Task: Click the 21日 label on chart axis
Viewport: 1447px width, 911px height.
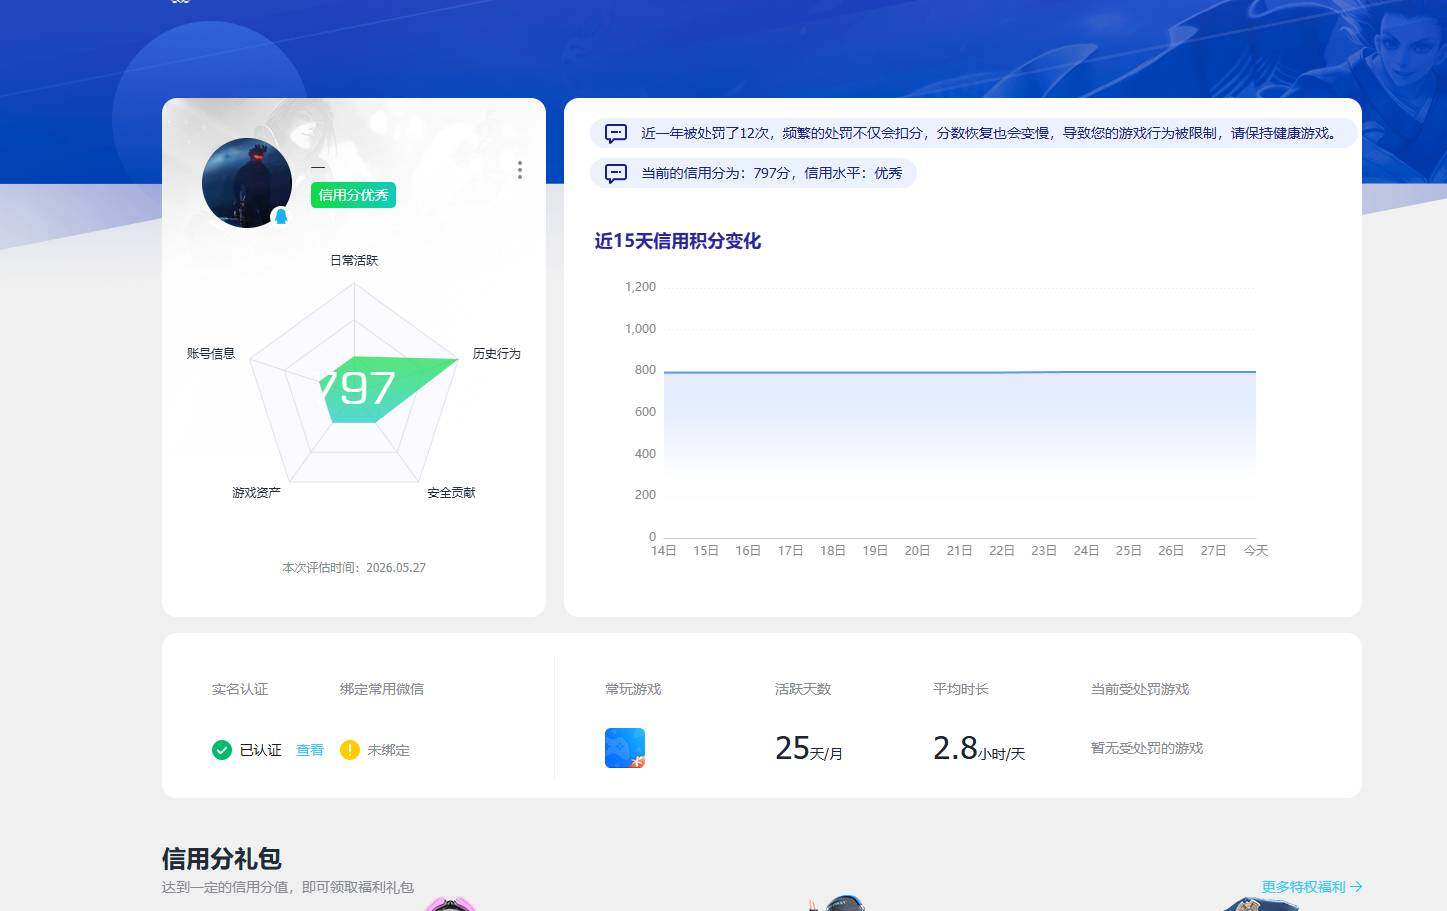Action: (960, 551)
